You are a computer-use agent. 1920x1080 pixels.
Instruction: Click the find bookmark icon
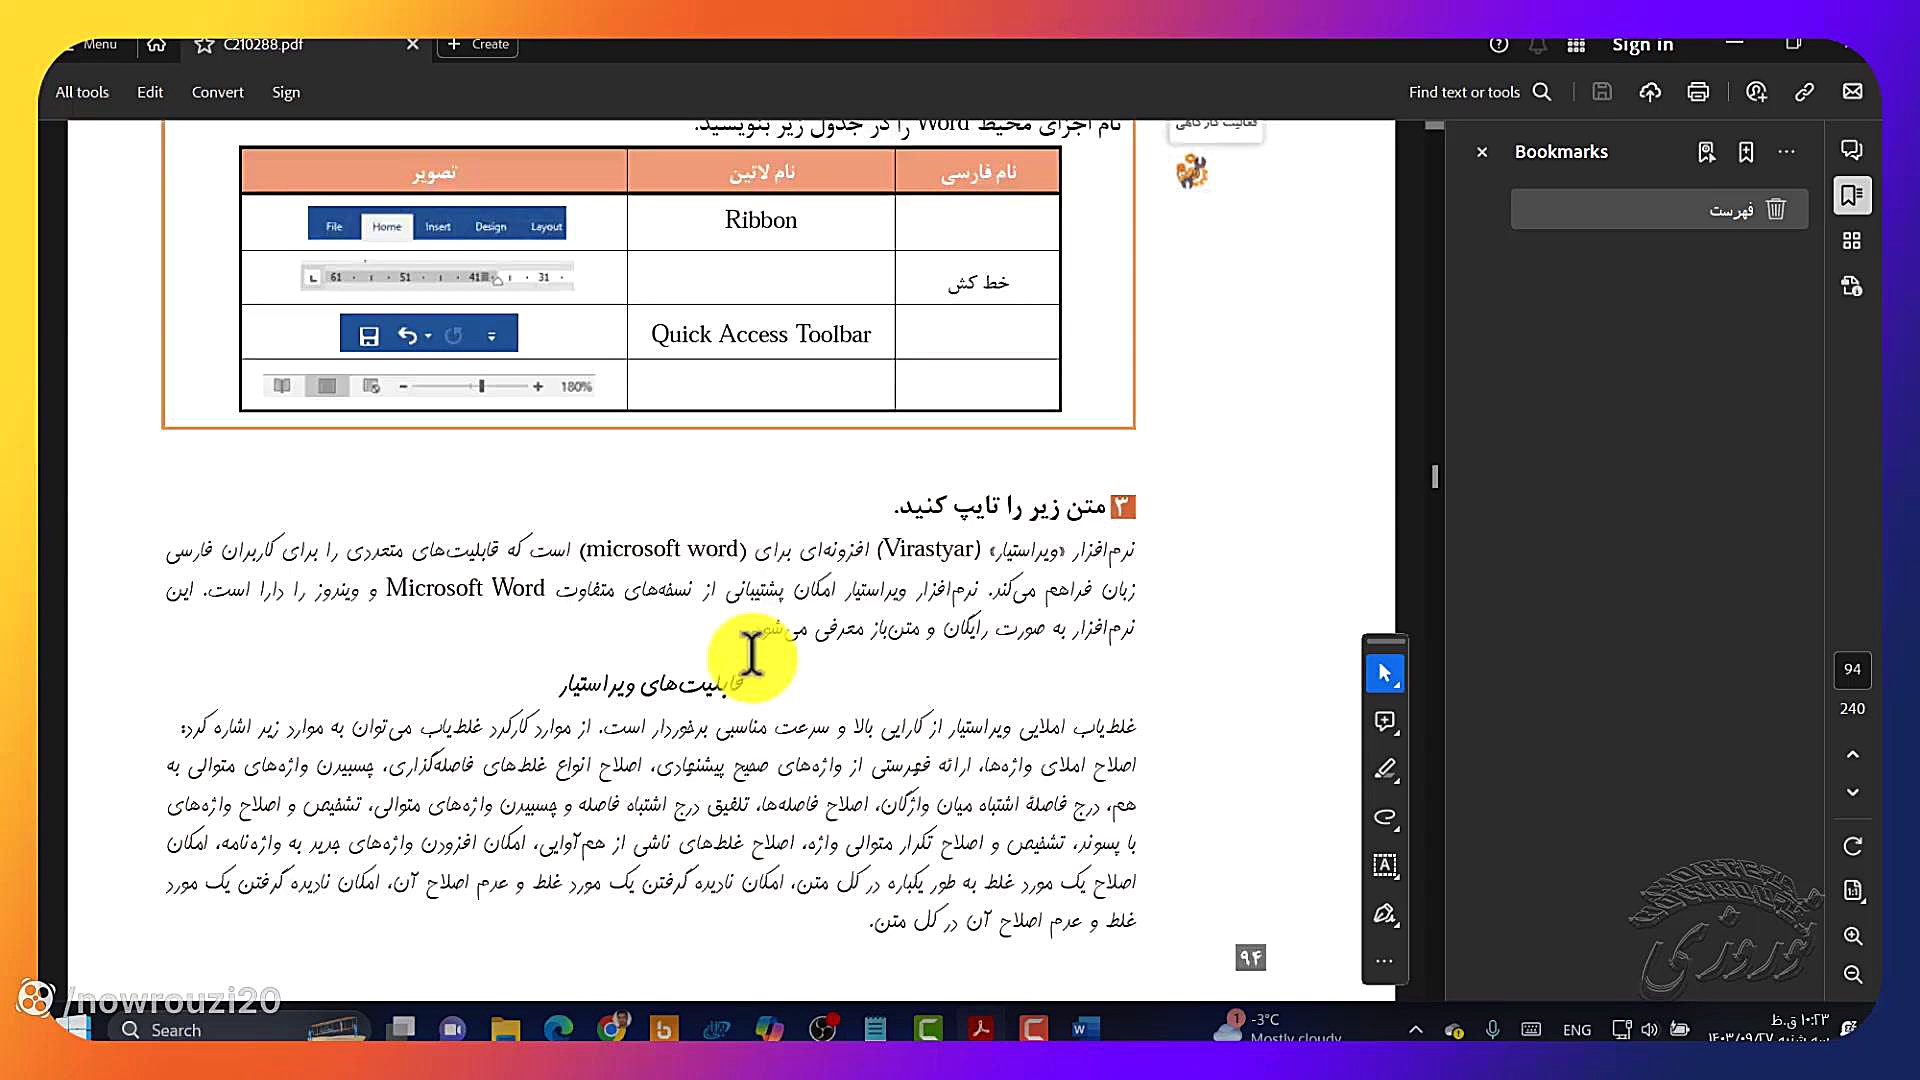1706,152
